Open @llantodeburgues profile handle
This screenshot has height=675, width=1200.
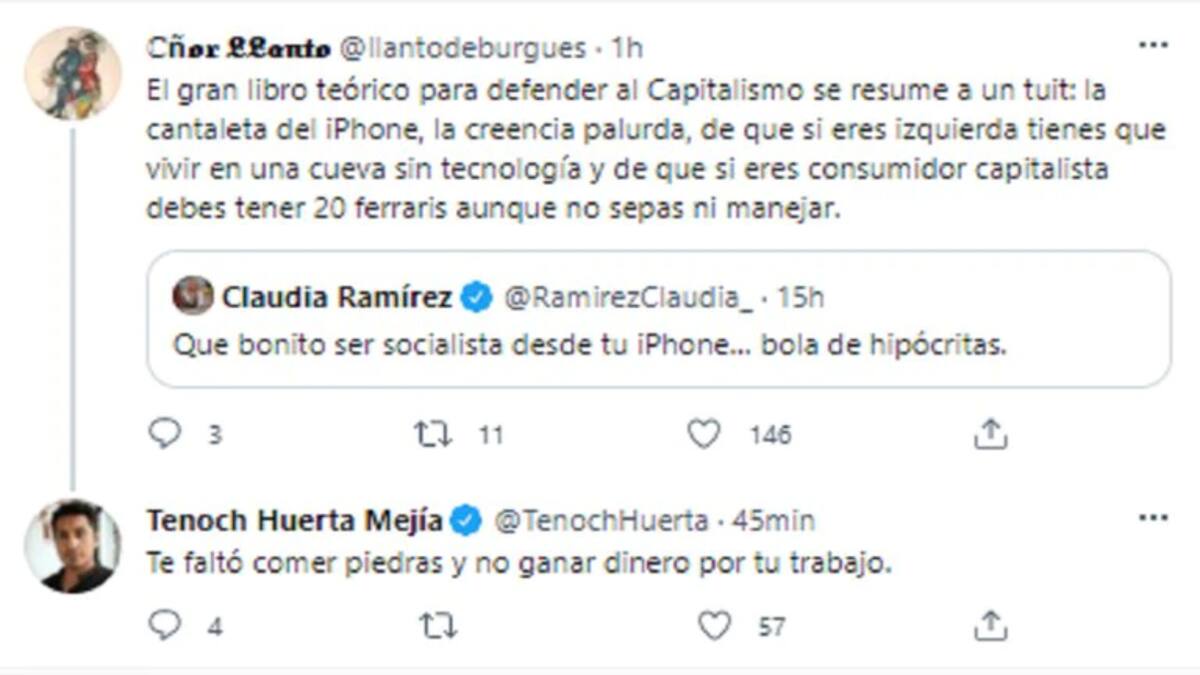pos(464,47)
